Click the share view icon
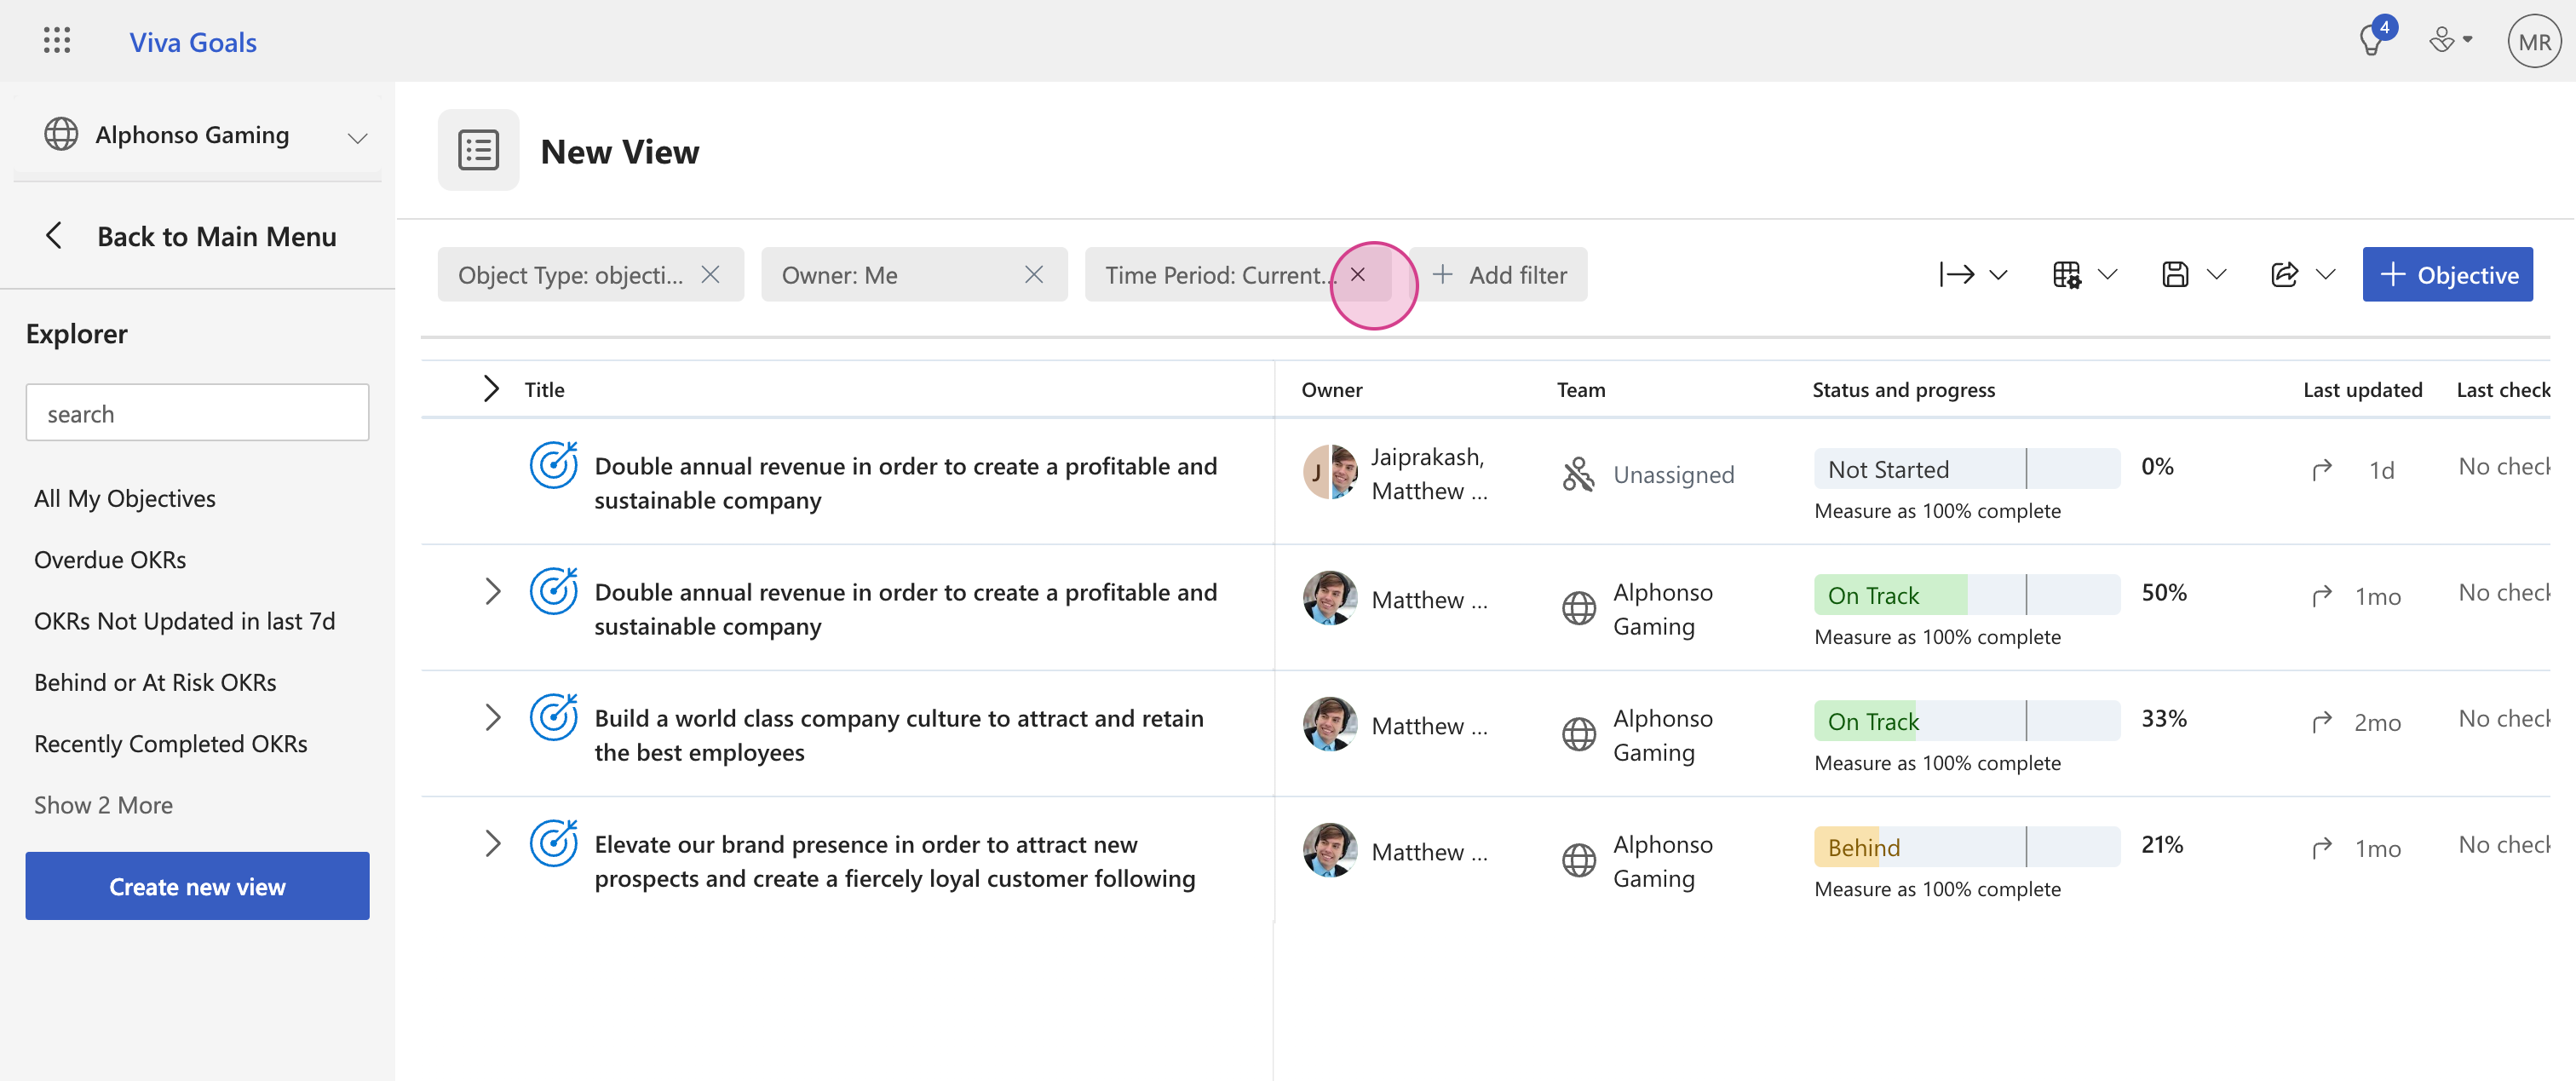2576x1081 pixels. (2284, 274)
